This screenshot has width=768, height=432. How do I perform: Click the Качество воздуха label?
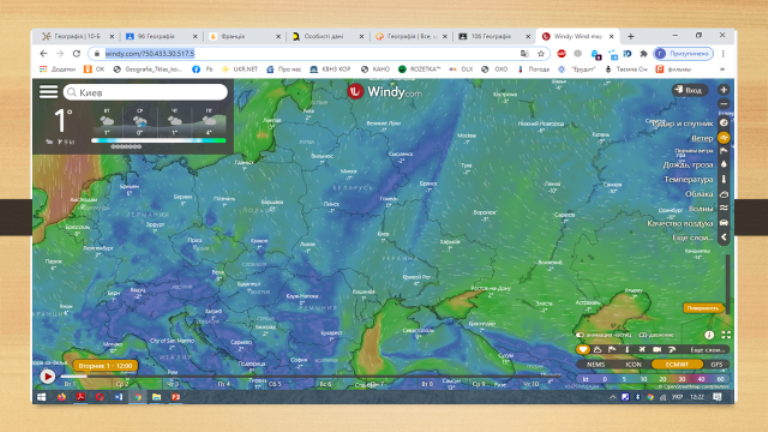click(x=680, y=223)
